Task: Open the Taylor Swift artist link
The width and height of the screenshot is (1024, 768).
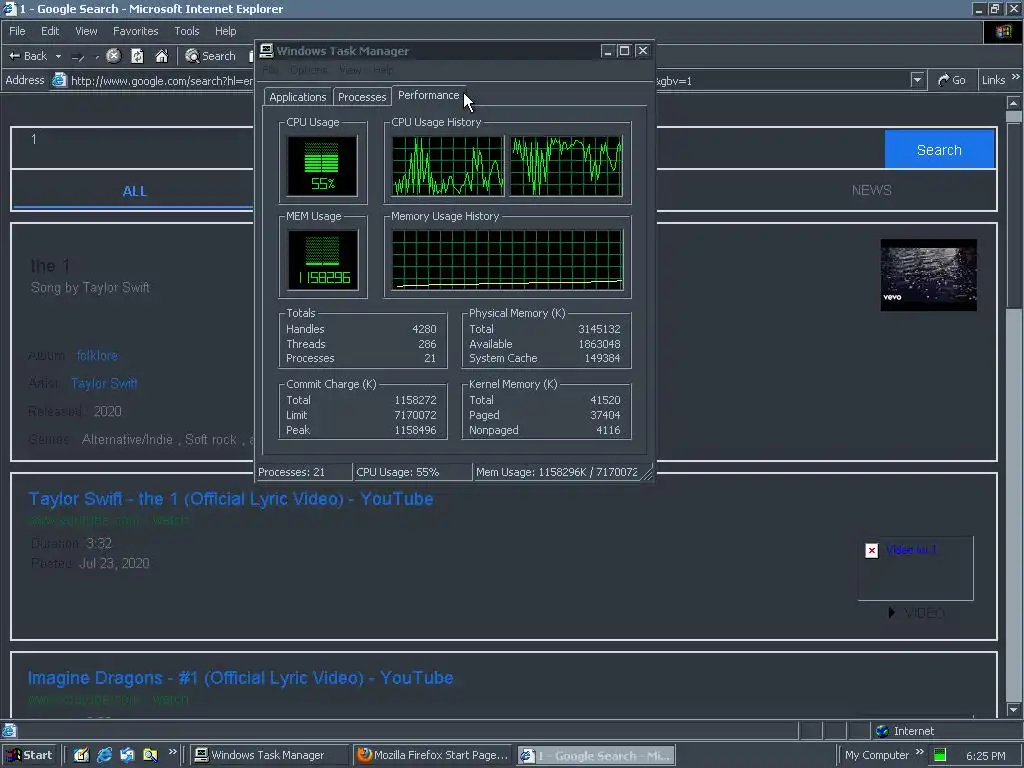Action: (104, 383)
